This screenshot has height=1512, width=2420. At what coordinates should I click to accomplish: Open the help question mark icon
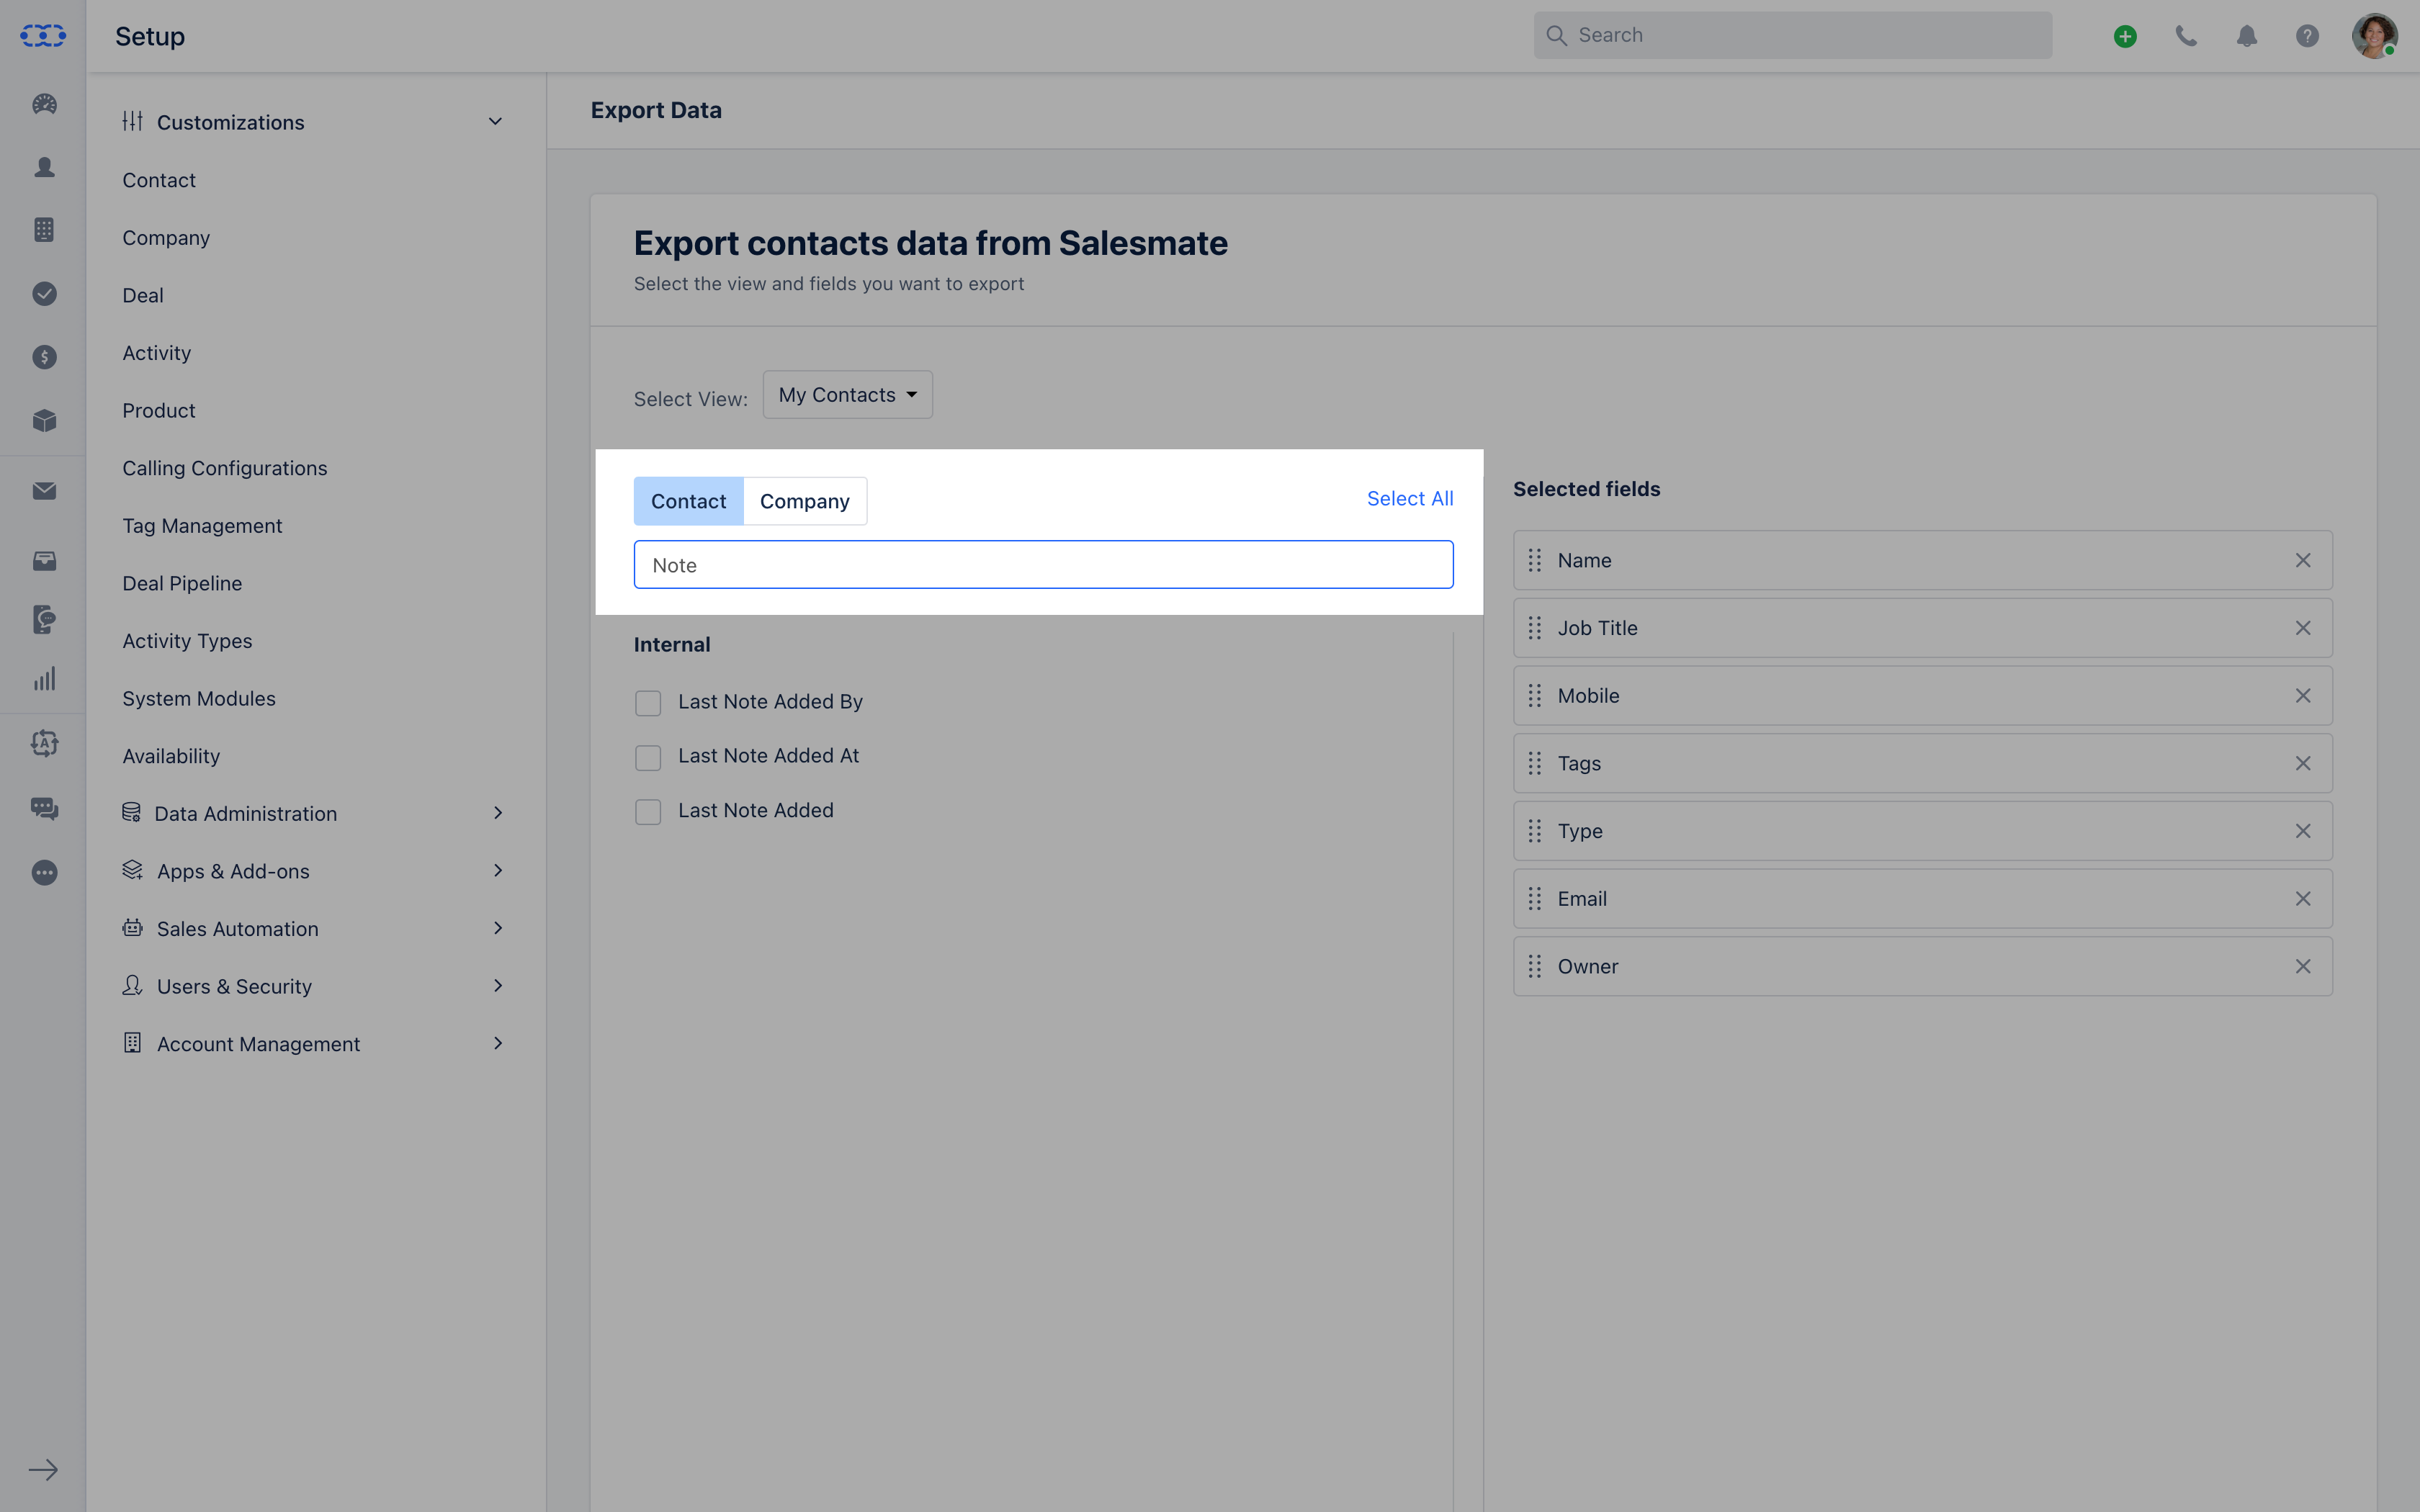(x=2307, y=36)
